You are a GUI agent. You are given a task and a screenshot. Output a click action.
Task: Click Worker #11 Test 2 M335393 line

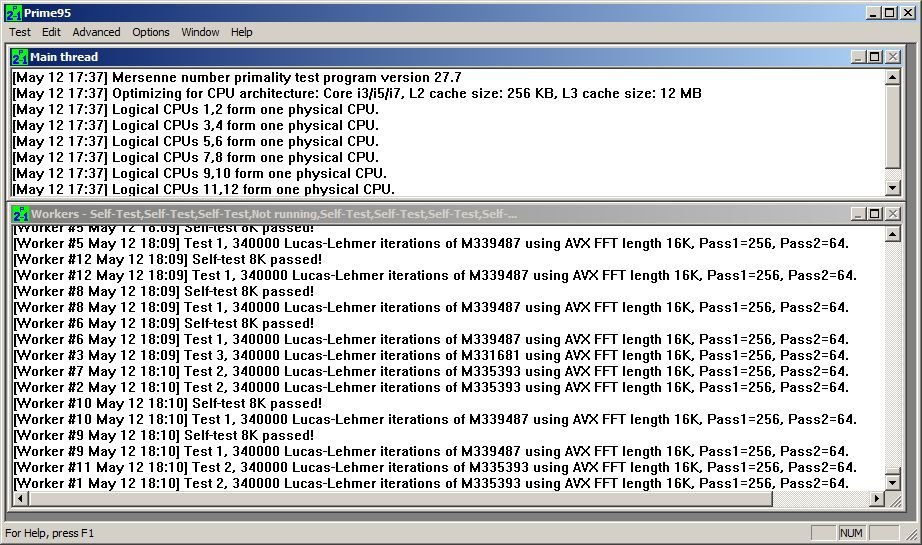coord(435,467)
